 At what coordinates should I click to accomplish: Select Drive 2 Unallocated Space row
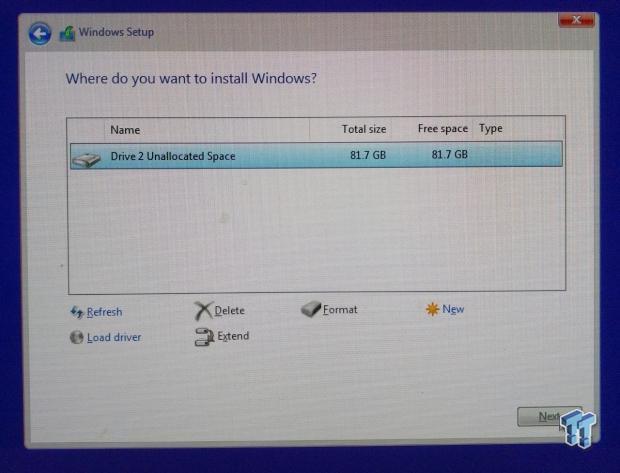(x=316, y=155)
